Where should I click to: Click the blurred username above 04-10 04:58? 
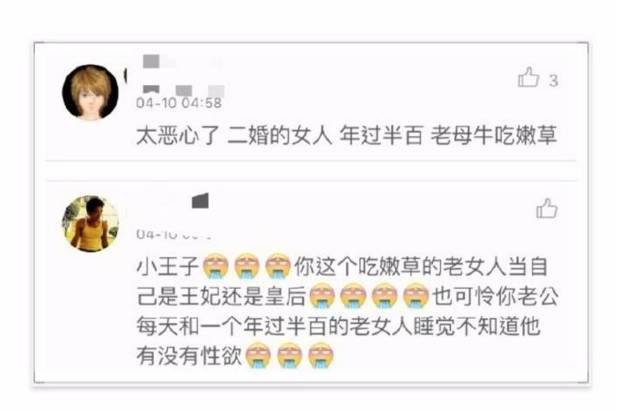[x=159, y=62]
